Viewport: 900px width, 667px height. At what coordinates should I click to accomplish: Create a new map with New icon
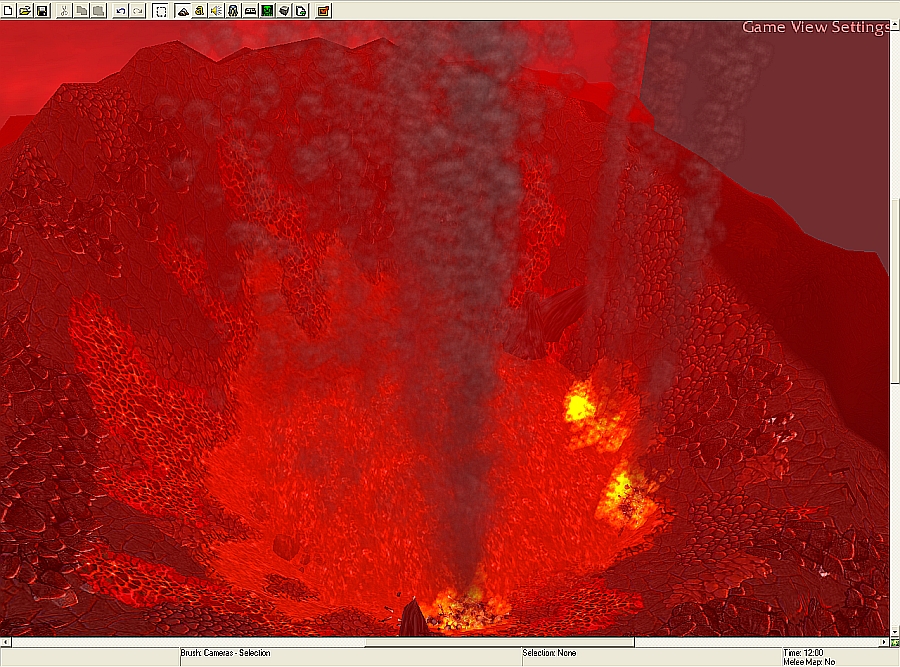point(8,10)
